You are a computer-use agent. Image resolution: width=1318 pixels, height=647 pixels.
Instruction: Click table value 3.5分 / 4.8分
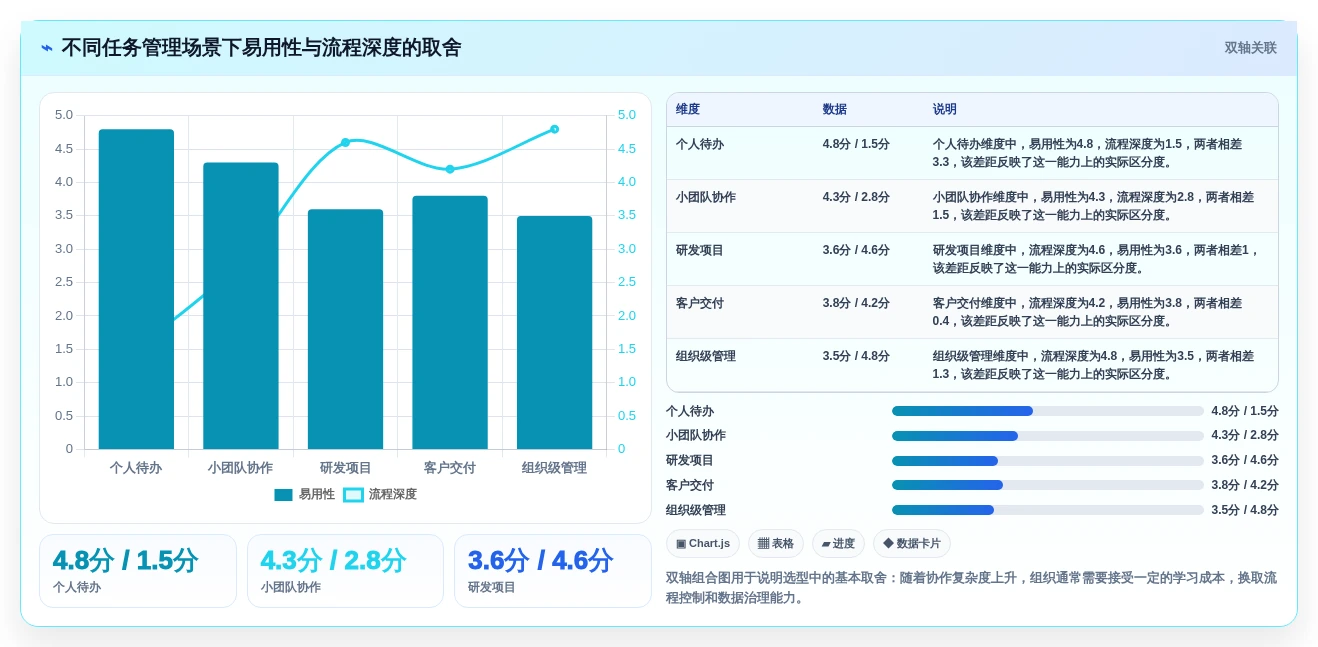click(856, 356)
